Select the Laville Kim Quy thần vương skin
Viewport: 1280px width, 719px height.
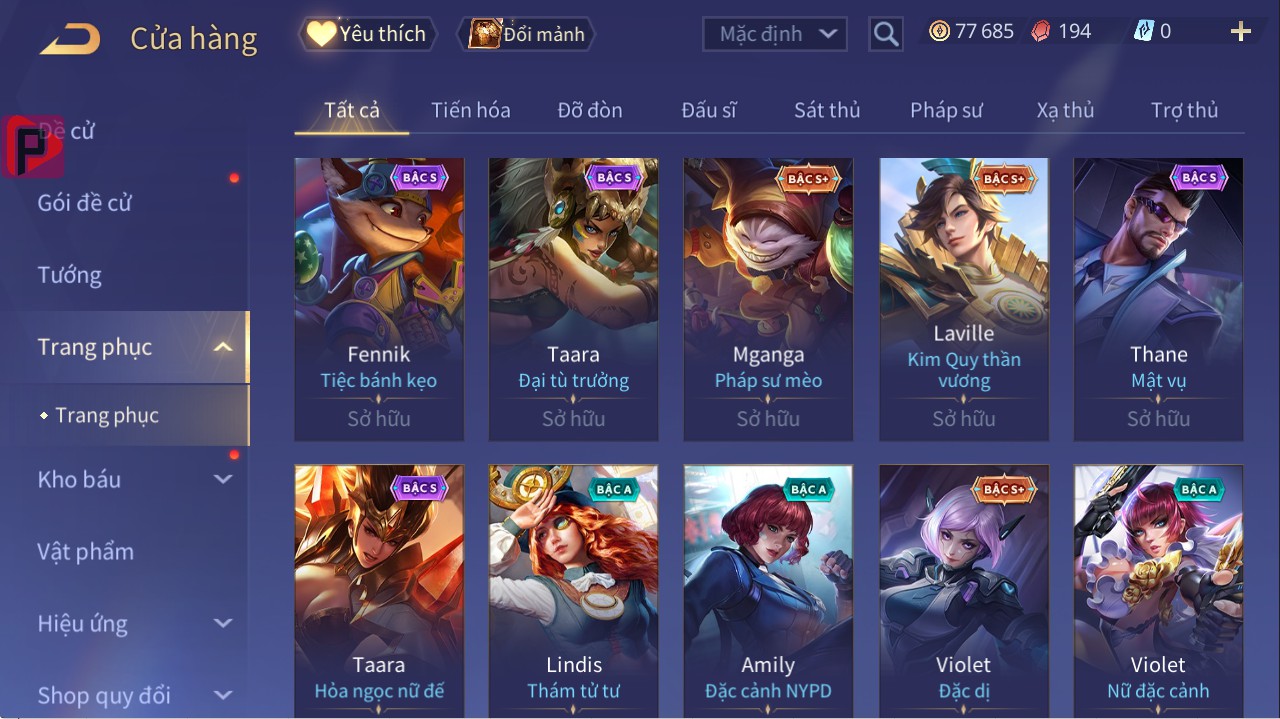964,299
